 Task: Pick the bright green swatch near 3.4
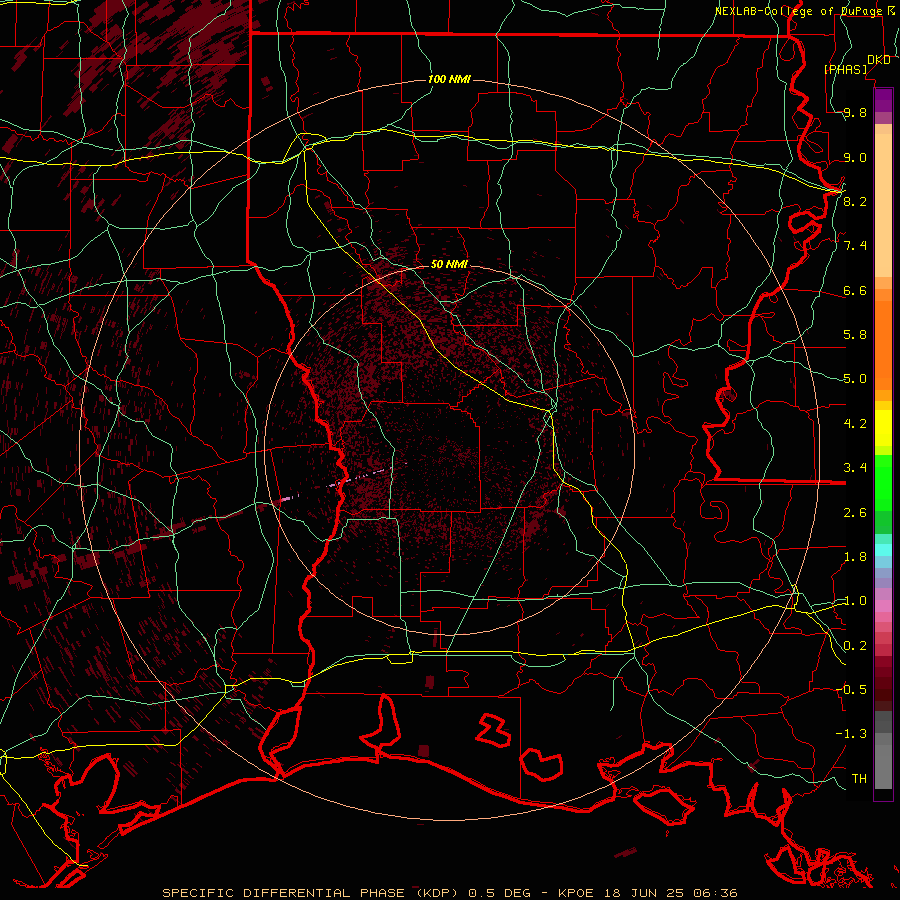click(x=883, y=481)
